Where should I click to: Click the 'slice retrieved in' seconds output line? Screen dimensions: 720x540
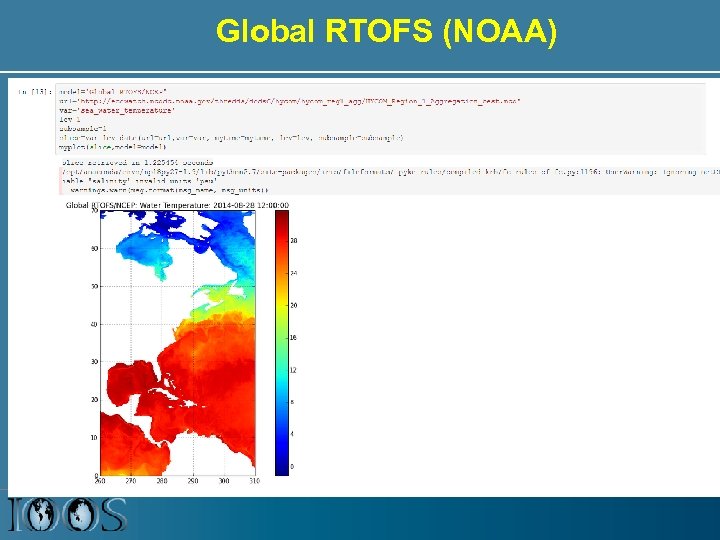click(x=137, y=162)
